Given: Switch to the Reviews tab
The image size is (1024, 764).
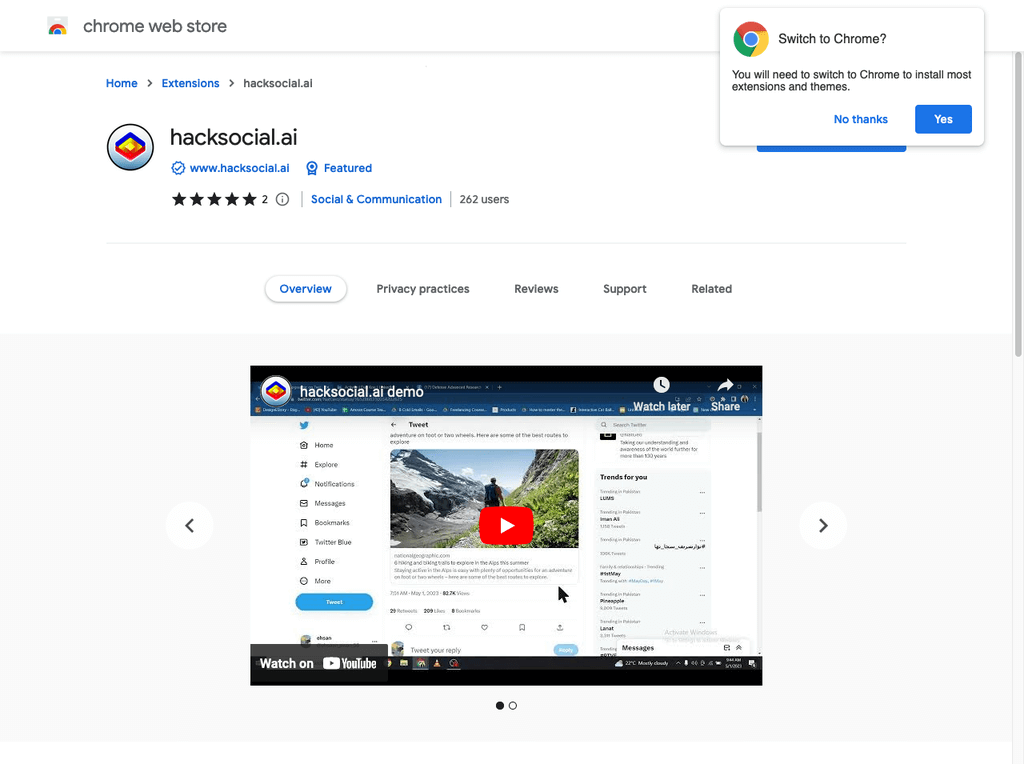Looking at the screenshot, I should (536, 289).
